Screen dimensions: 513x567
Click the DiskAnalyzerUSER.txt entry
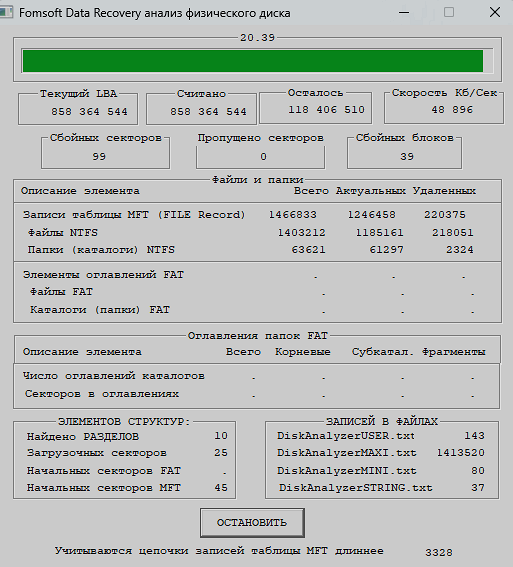click(346, 436)
